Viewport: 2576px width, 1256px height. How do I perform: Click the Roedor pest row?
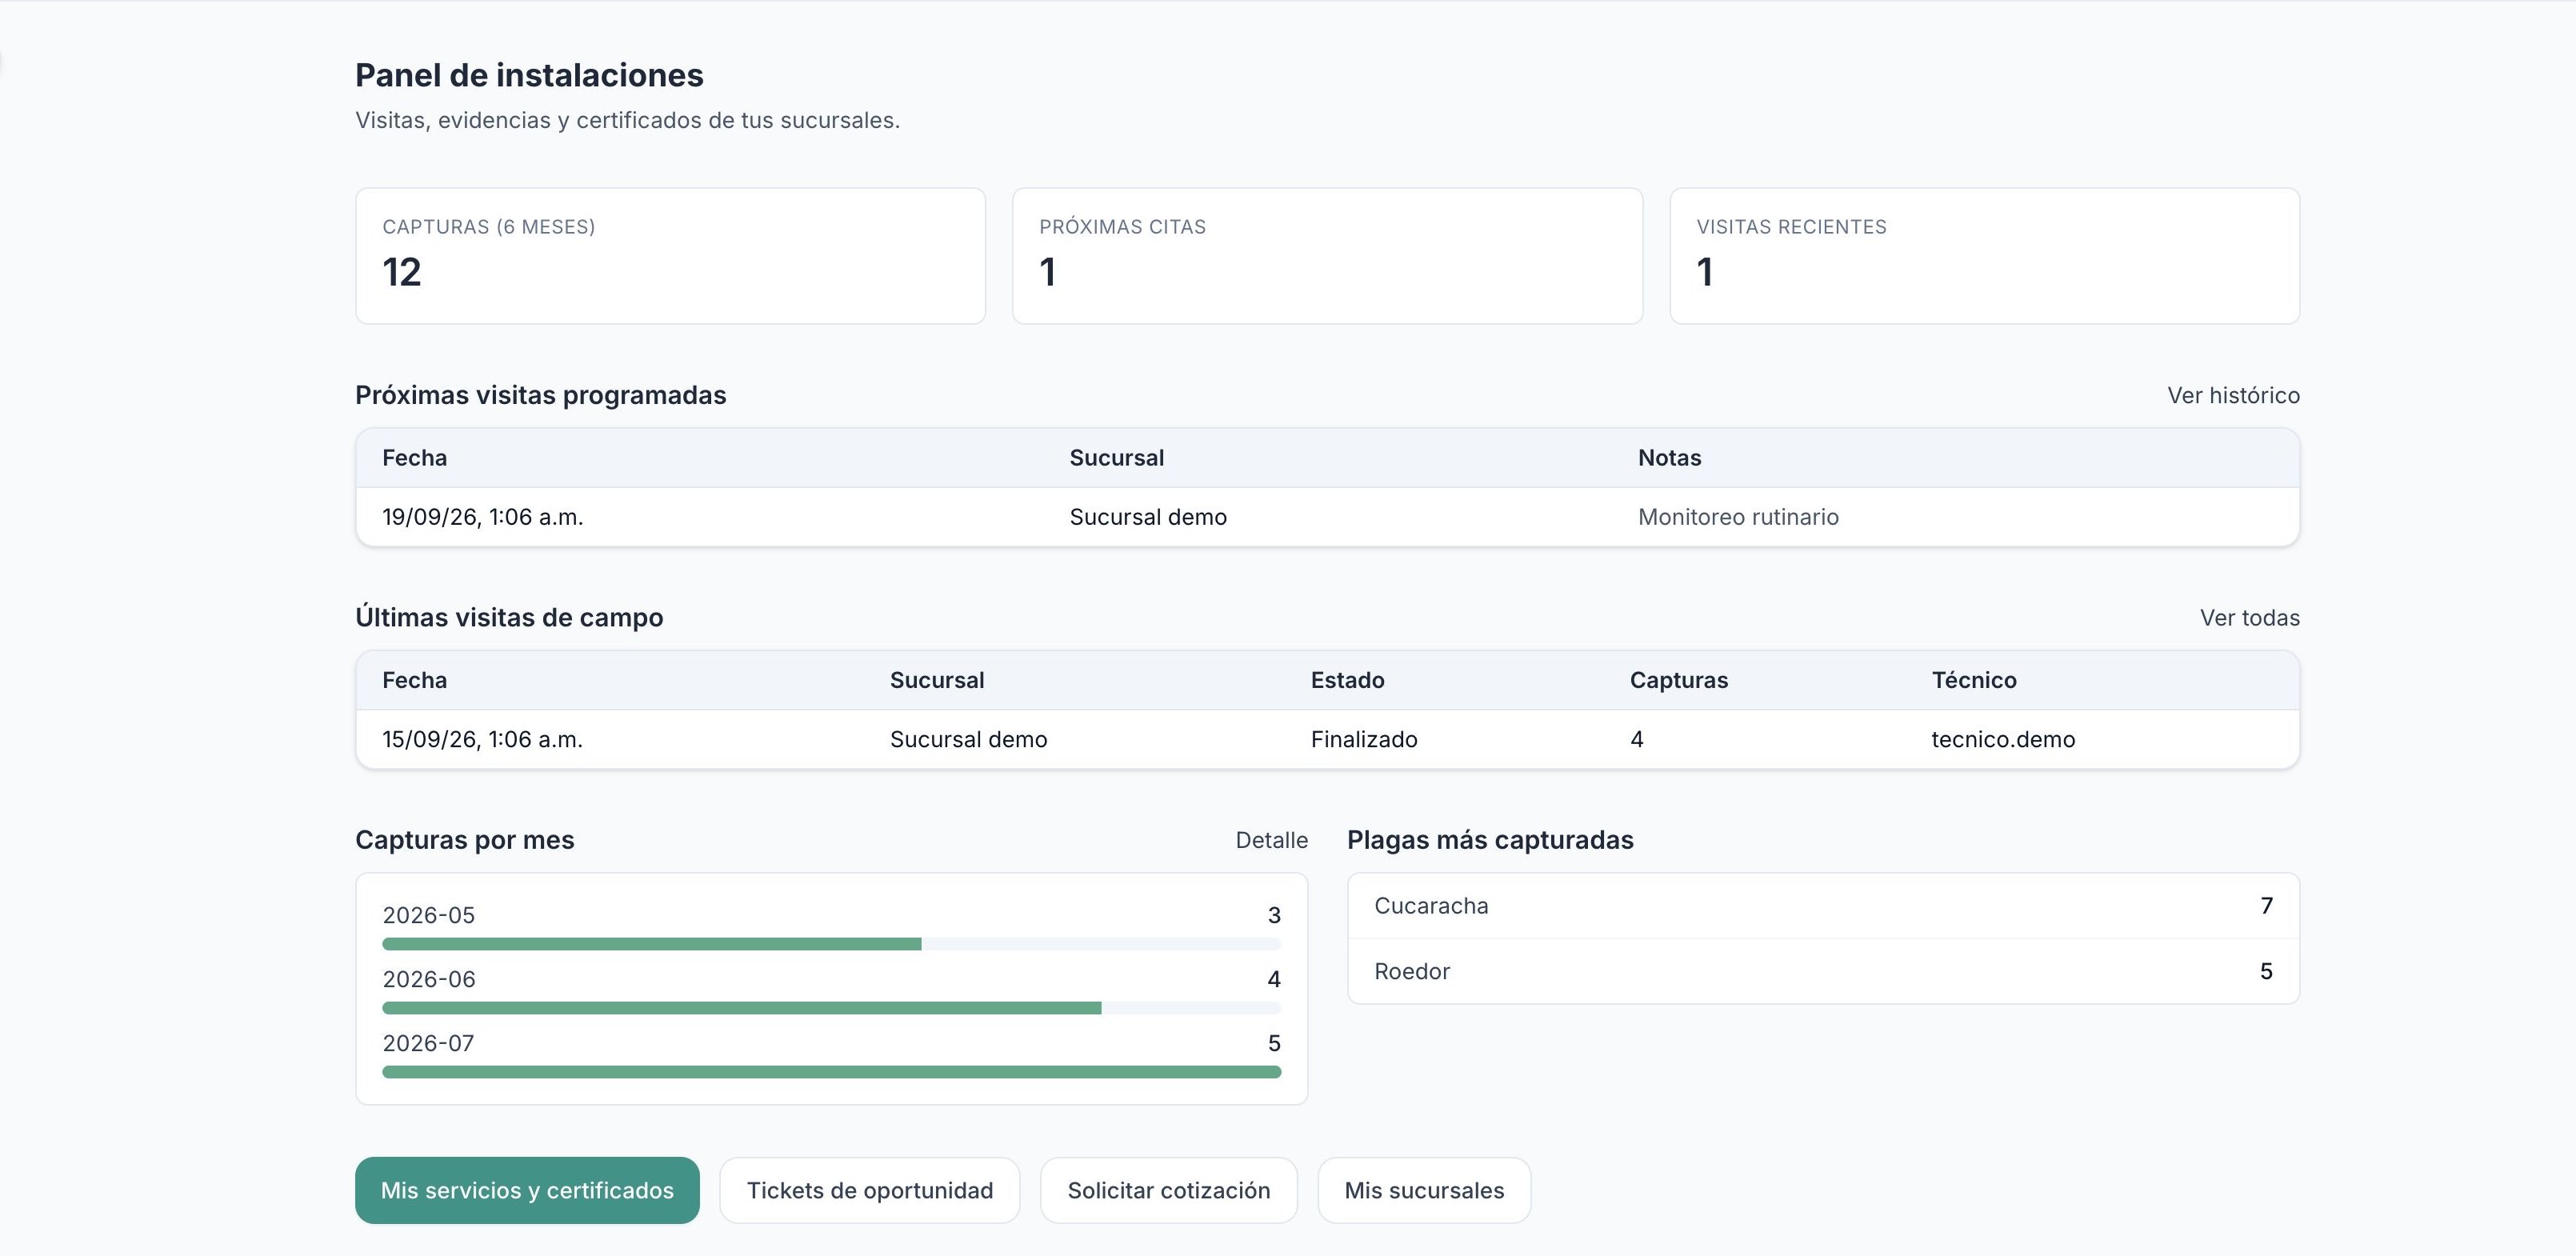1823,971
